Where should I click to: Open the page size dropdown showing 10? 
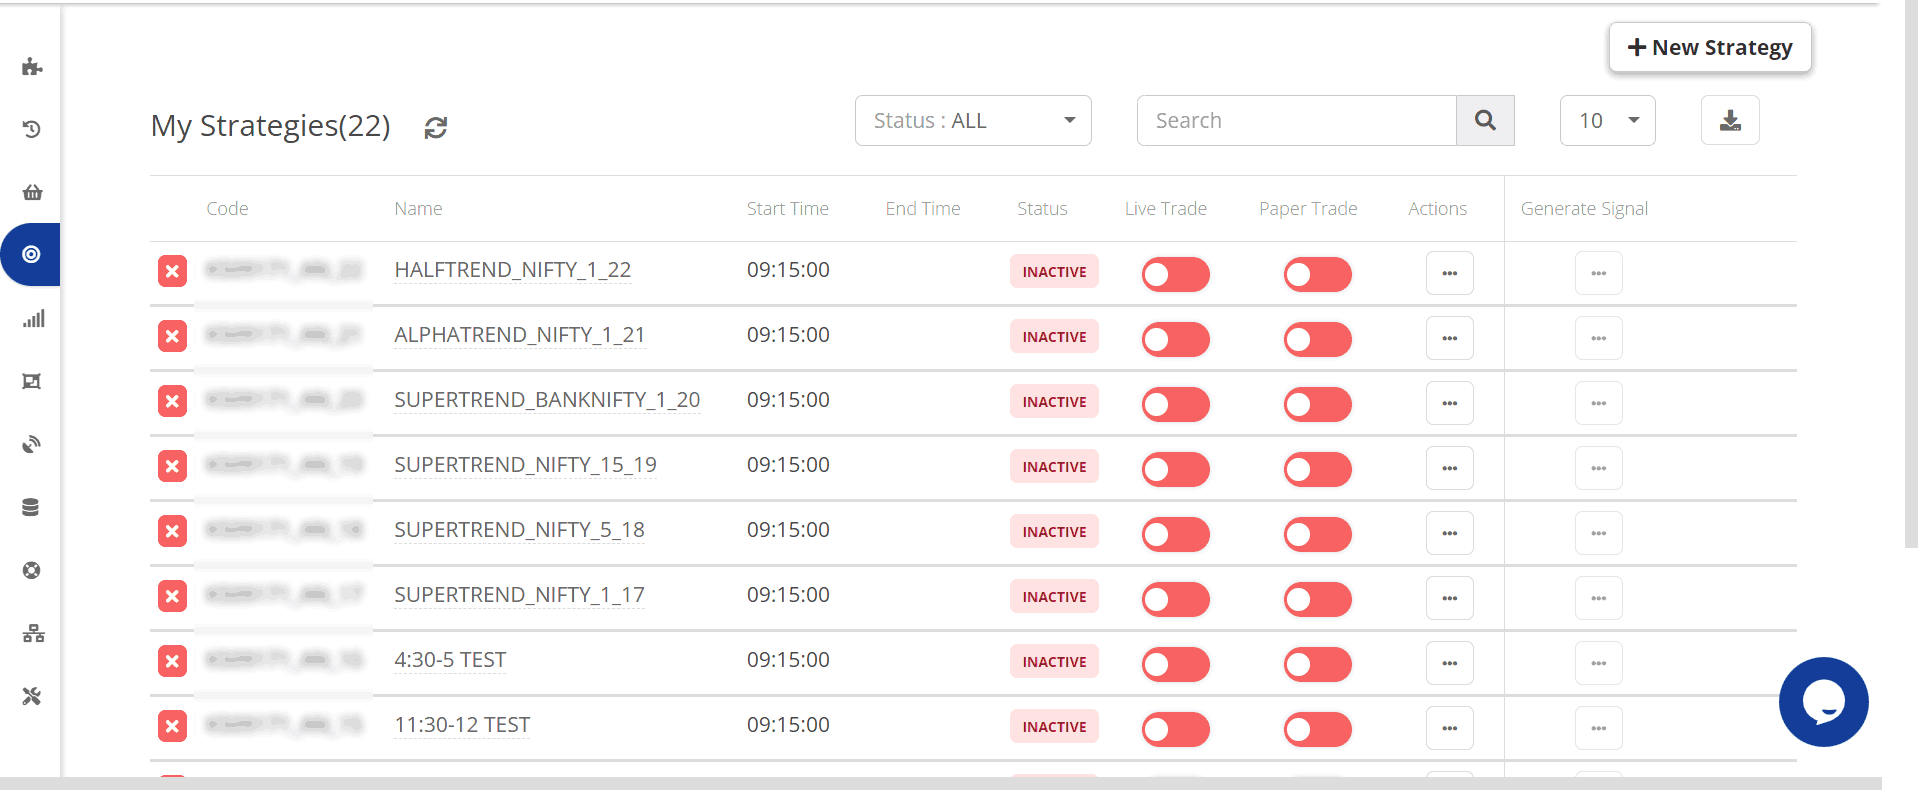click(1607, 121)
